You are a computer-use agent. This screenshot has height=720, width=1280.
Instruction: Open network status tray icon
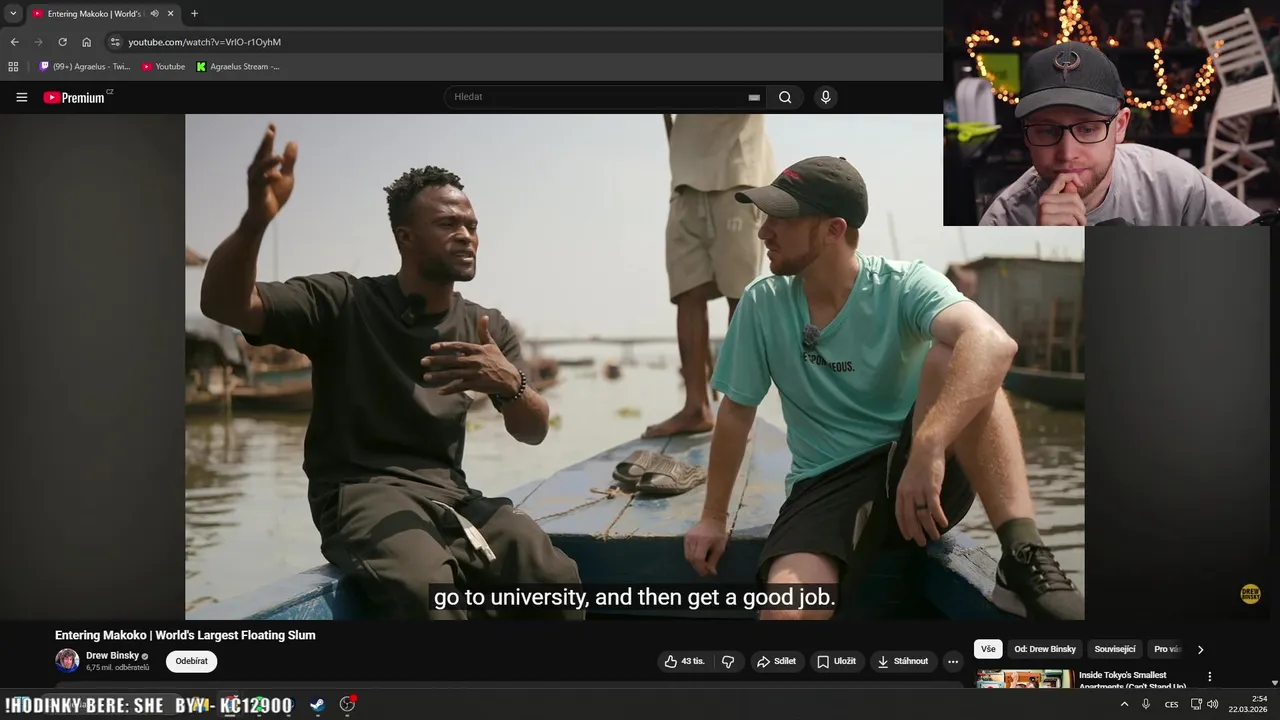click(1196, 704)
